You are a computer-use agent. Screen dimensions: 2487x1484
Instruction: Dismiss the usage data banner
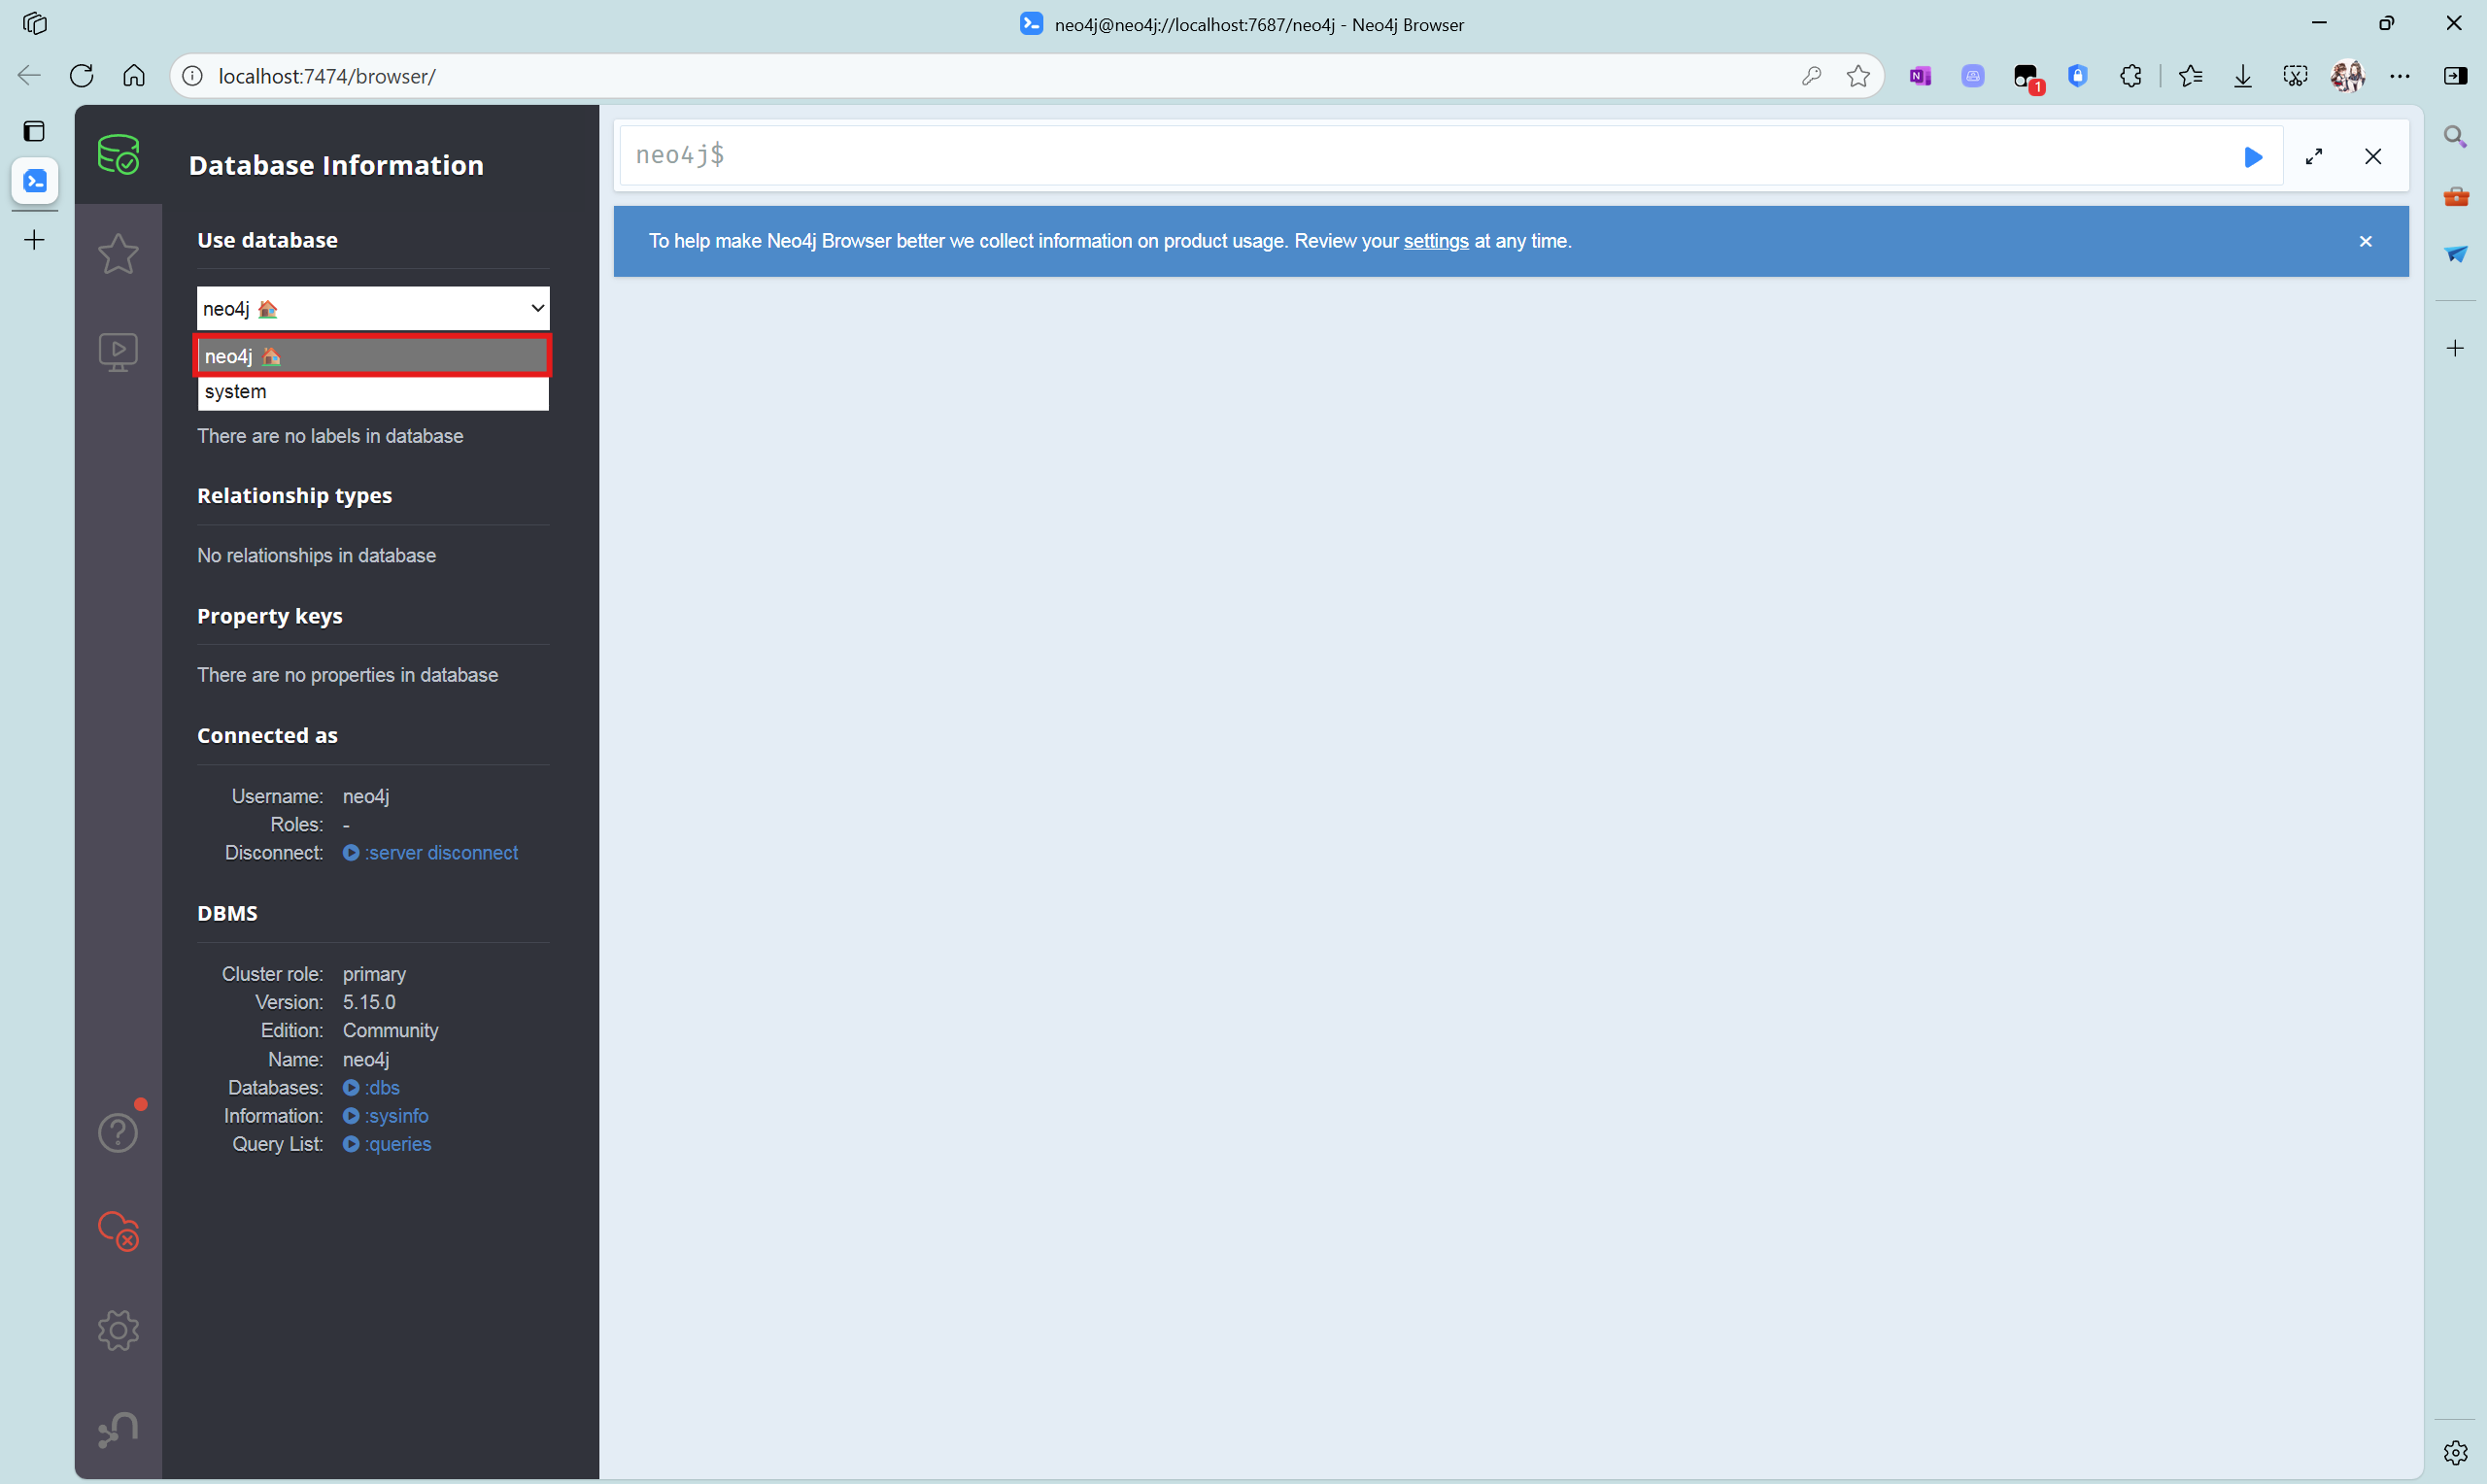pyautogui.click(x=2365, y=242)
